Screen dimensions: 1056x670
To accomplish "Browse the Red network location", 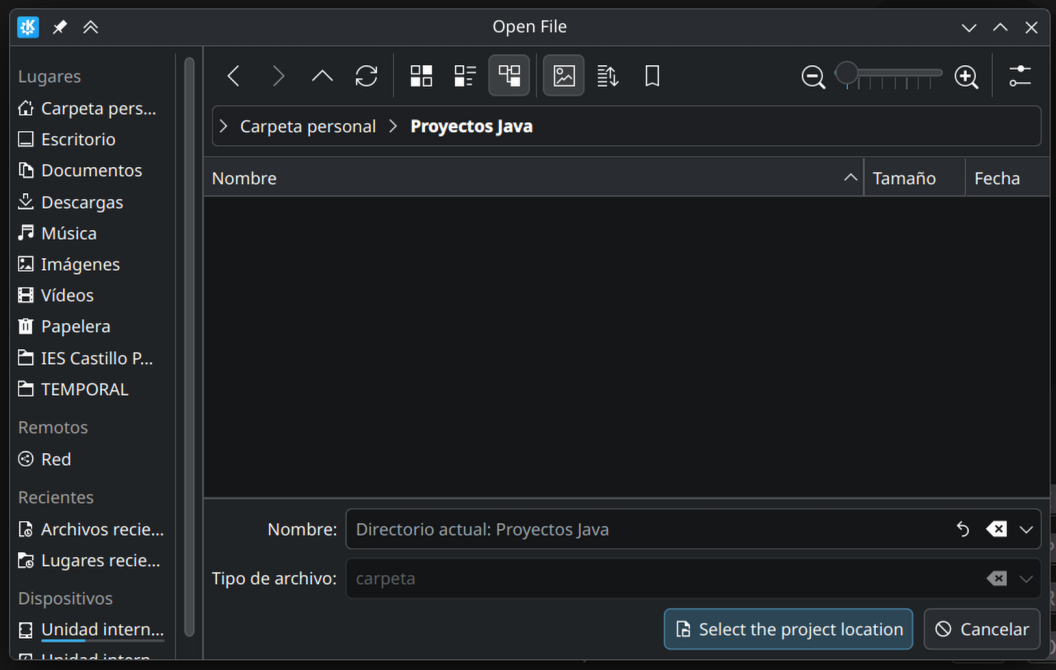I will tap(92, 459).
